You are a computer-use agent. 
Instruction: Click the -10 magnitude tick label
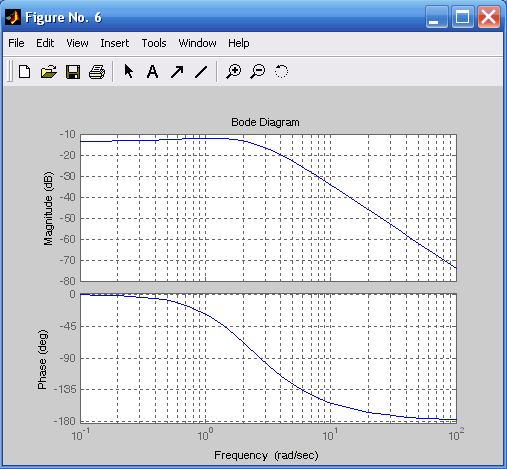pyautogui.click(x=68, y=134)
